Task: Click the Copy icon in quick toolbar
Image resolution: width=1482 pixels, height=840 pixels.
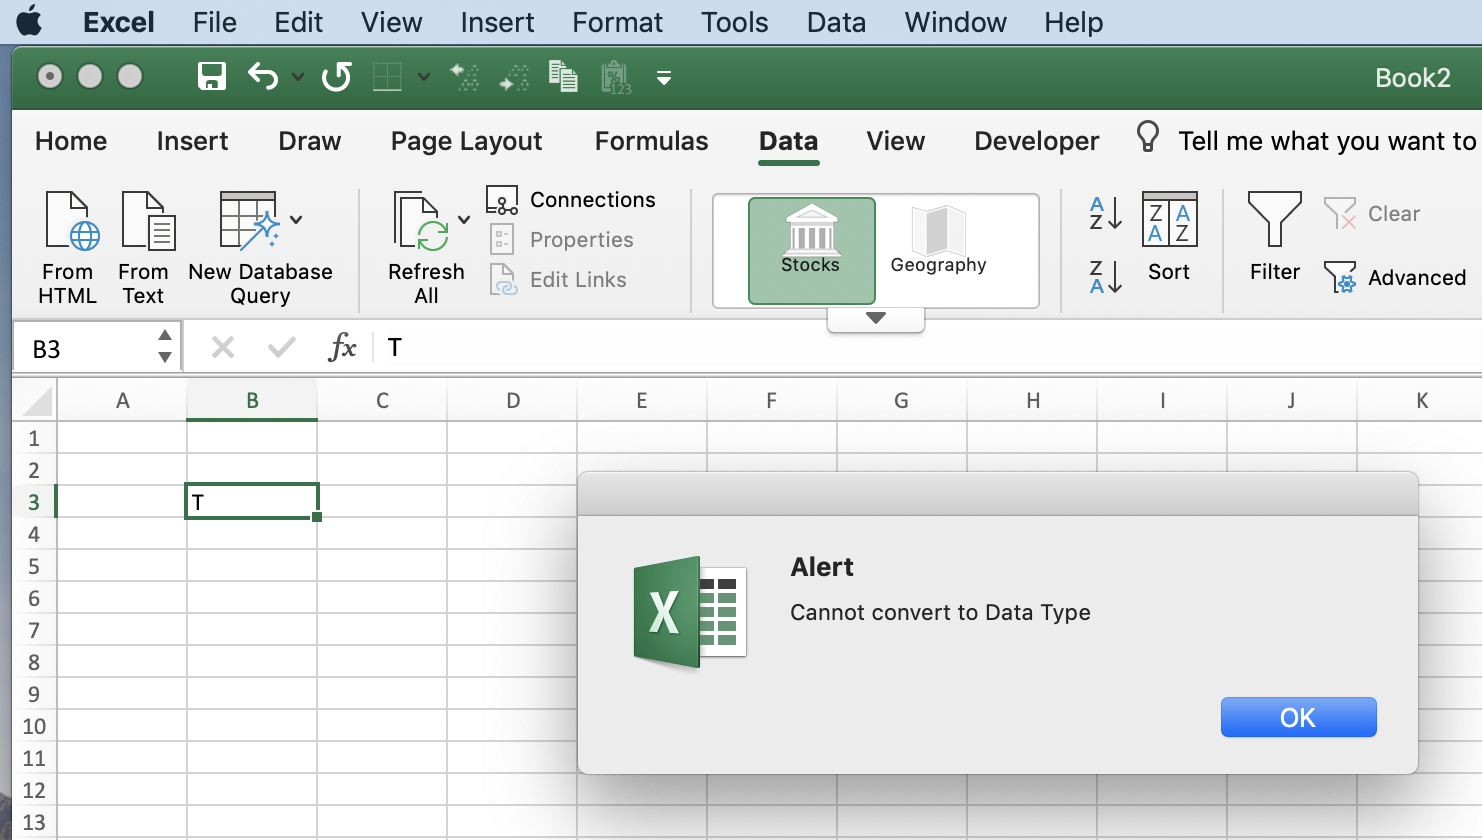Action: (563, 77)
